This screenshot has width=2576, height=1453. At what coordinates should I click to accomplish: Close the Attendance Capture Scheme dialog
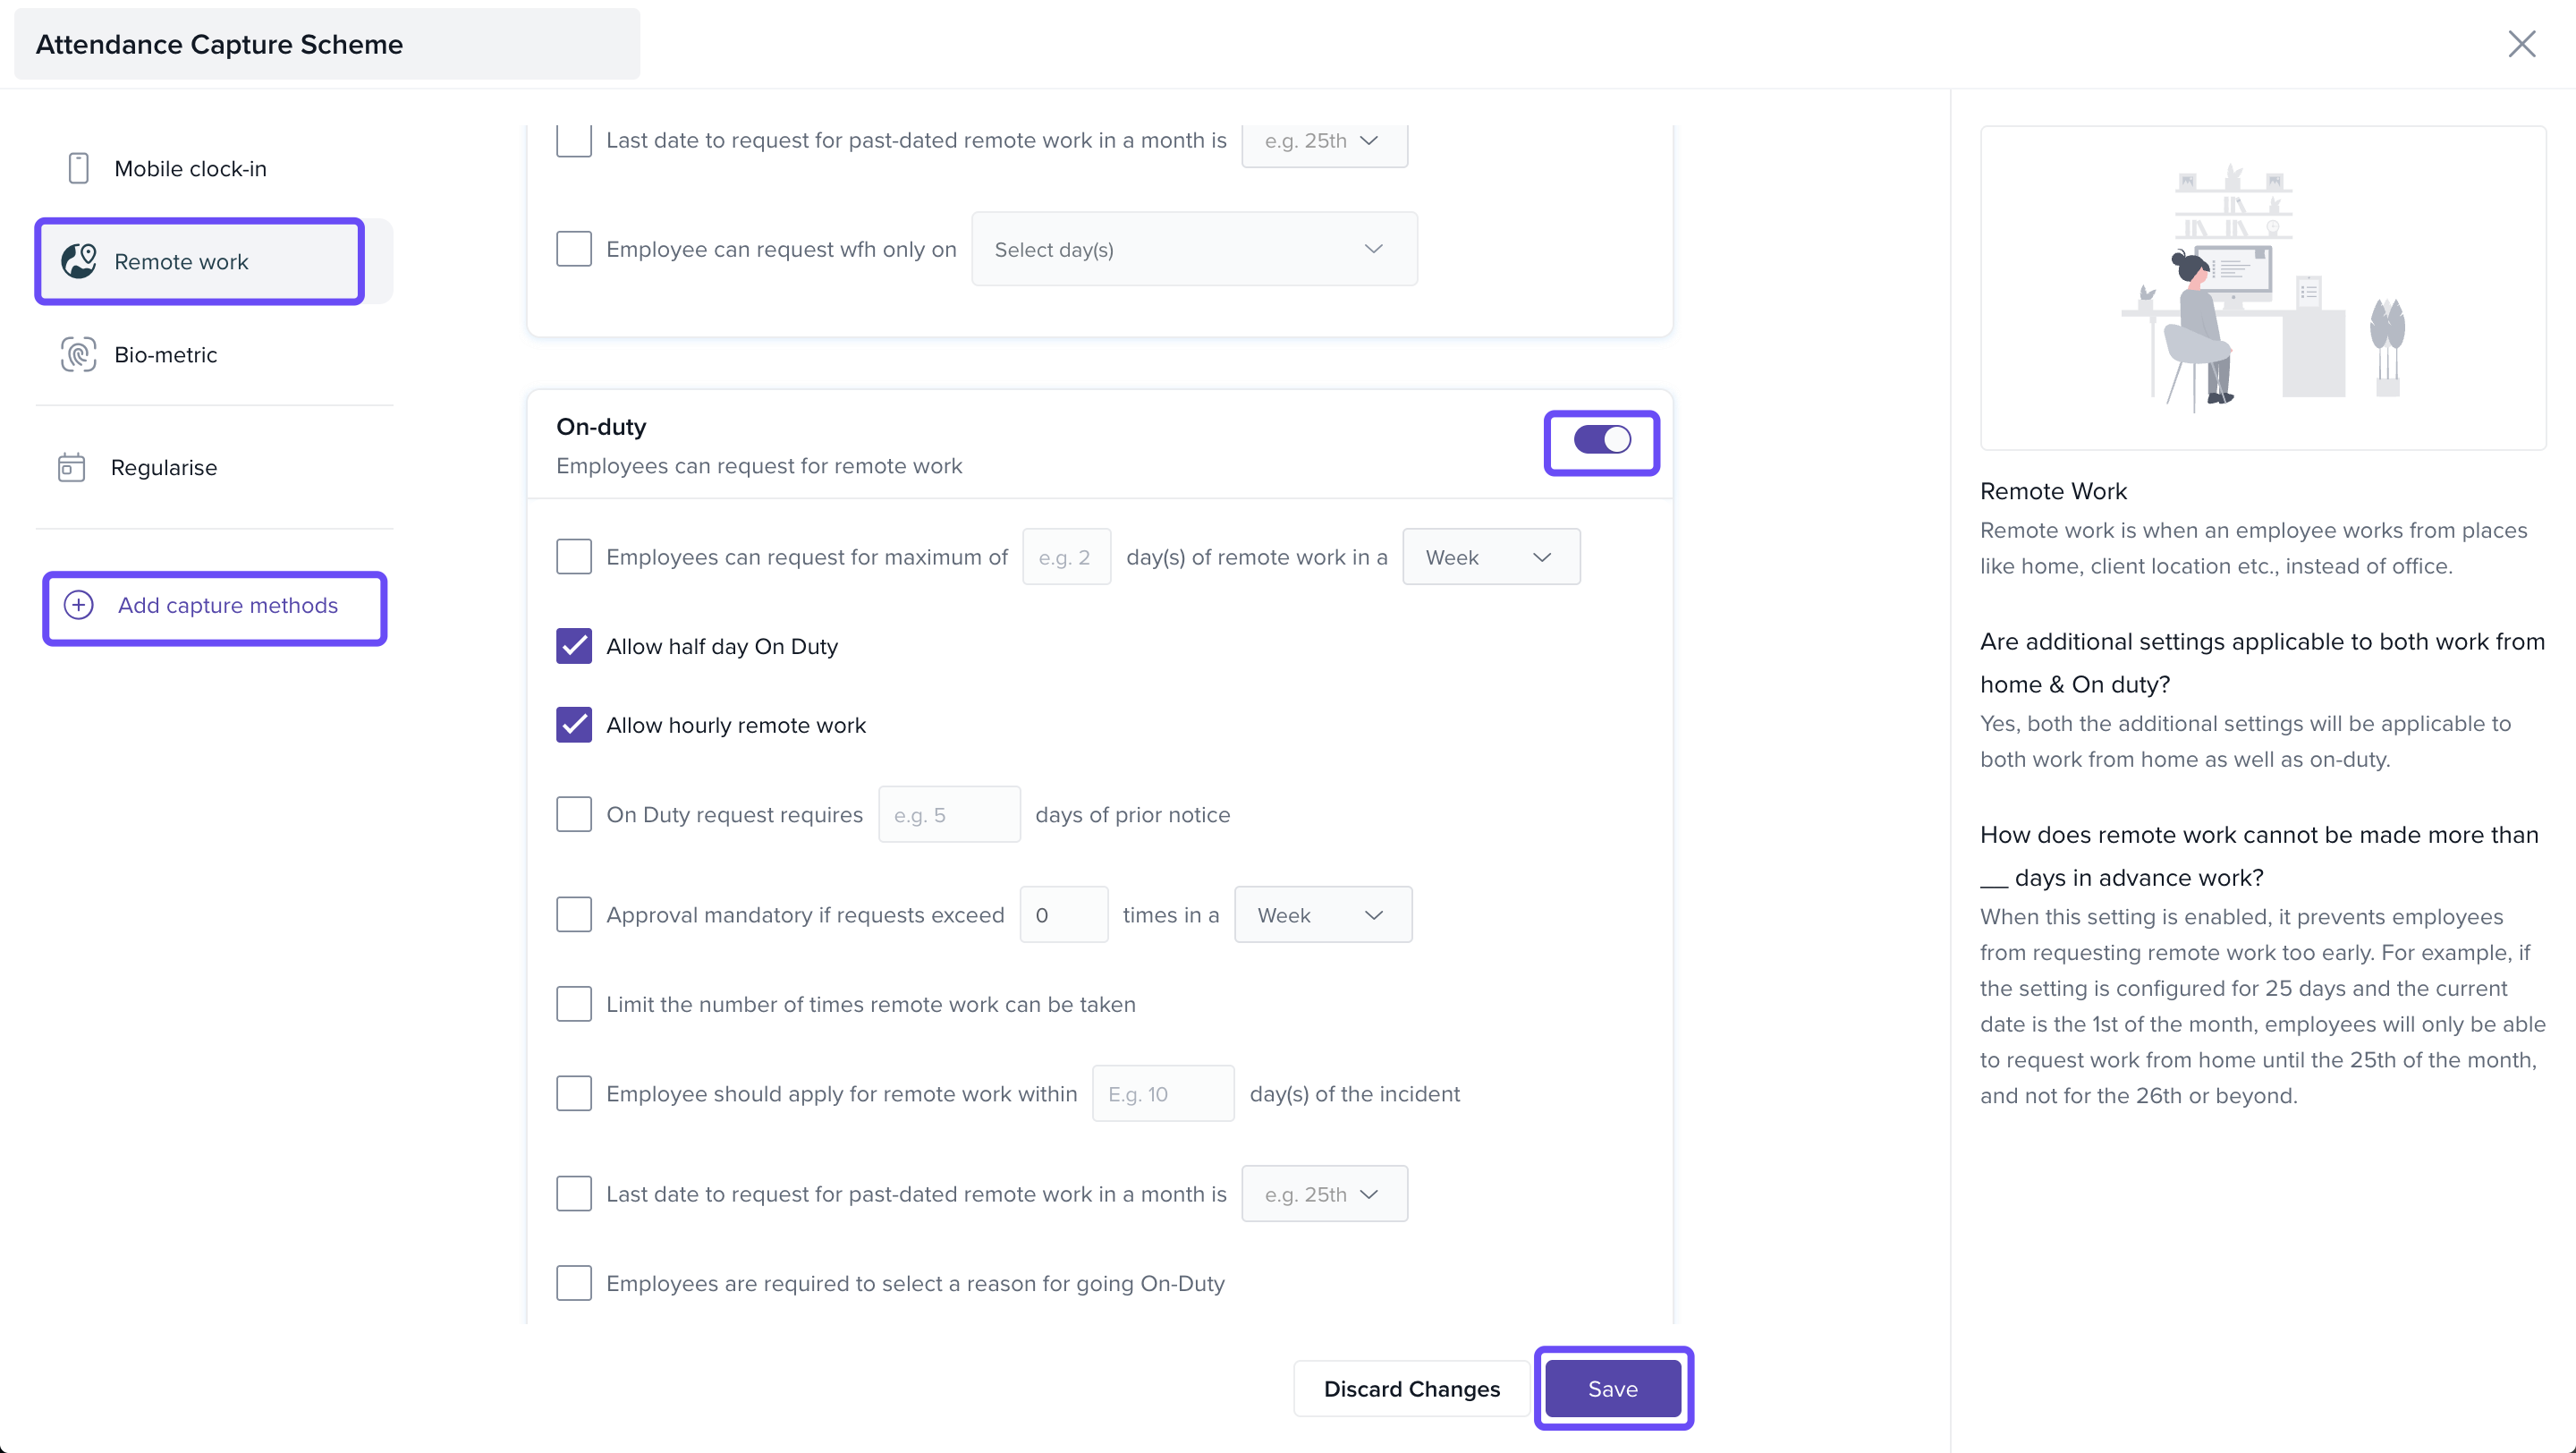2521,44
